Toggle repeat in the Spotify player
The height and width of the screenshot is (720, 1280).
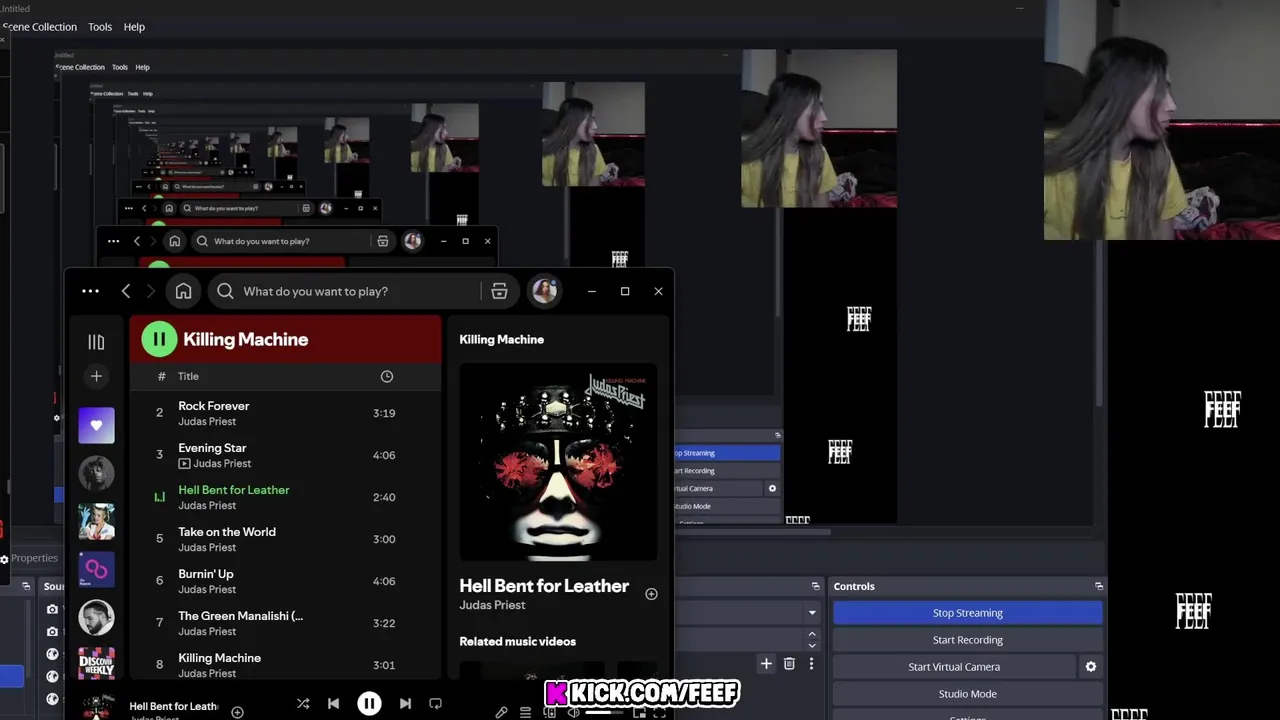point(435,704)
